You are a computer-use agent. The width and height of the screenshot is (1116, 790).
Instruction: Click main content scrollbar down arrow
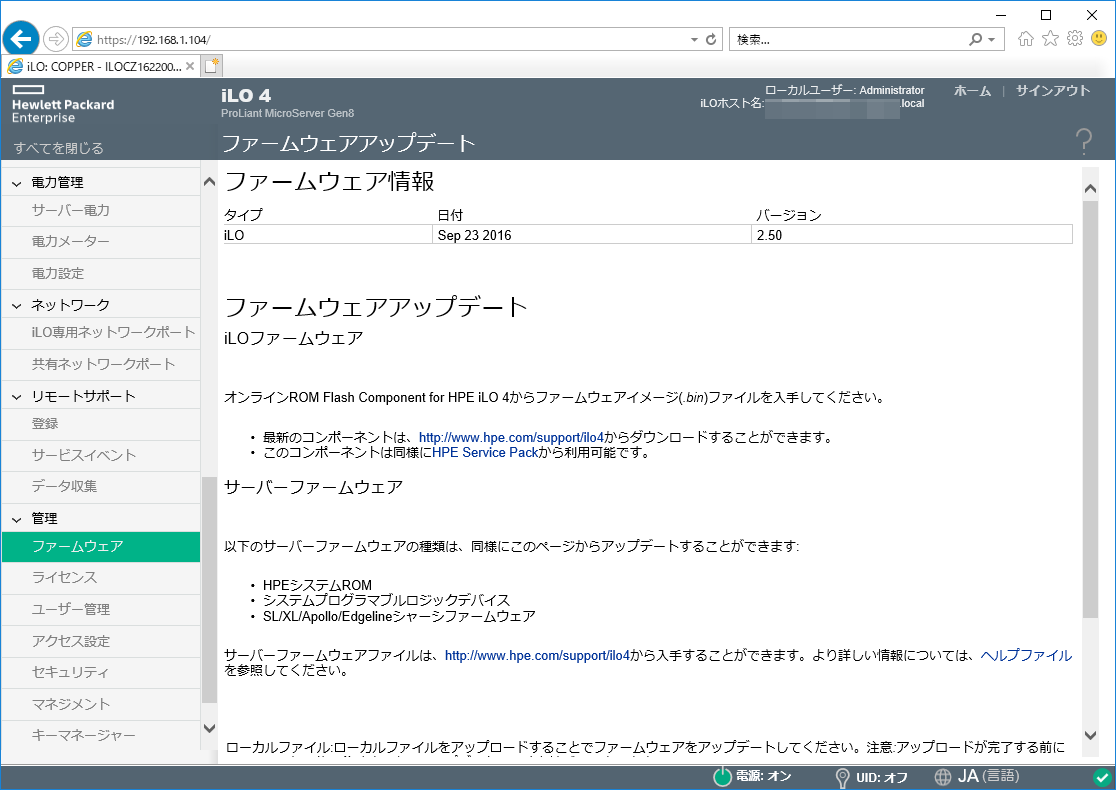click(x=1090, y=735)
